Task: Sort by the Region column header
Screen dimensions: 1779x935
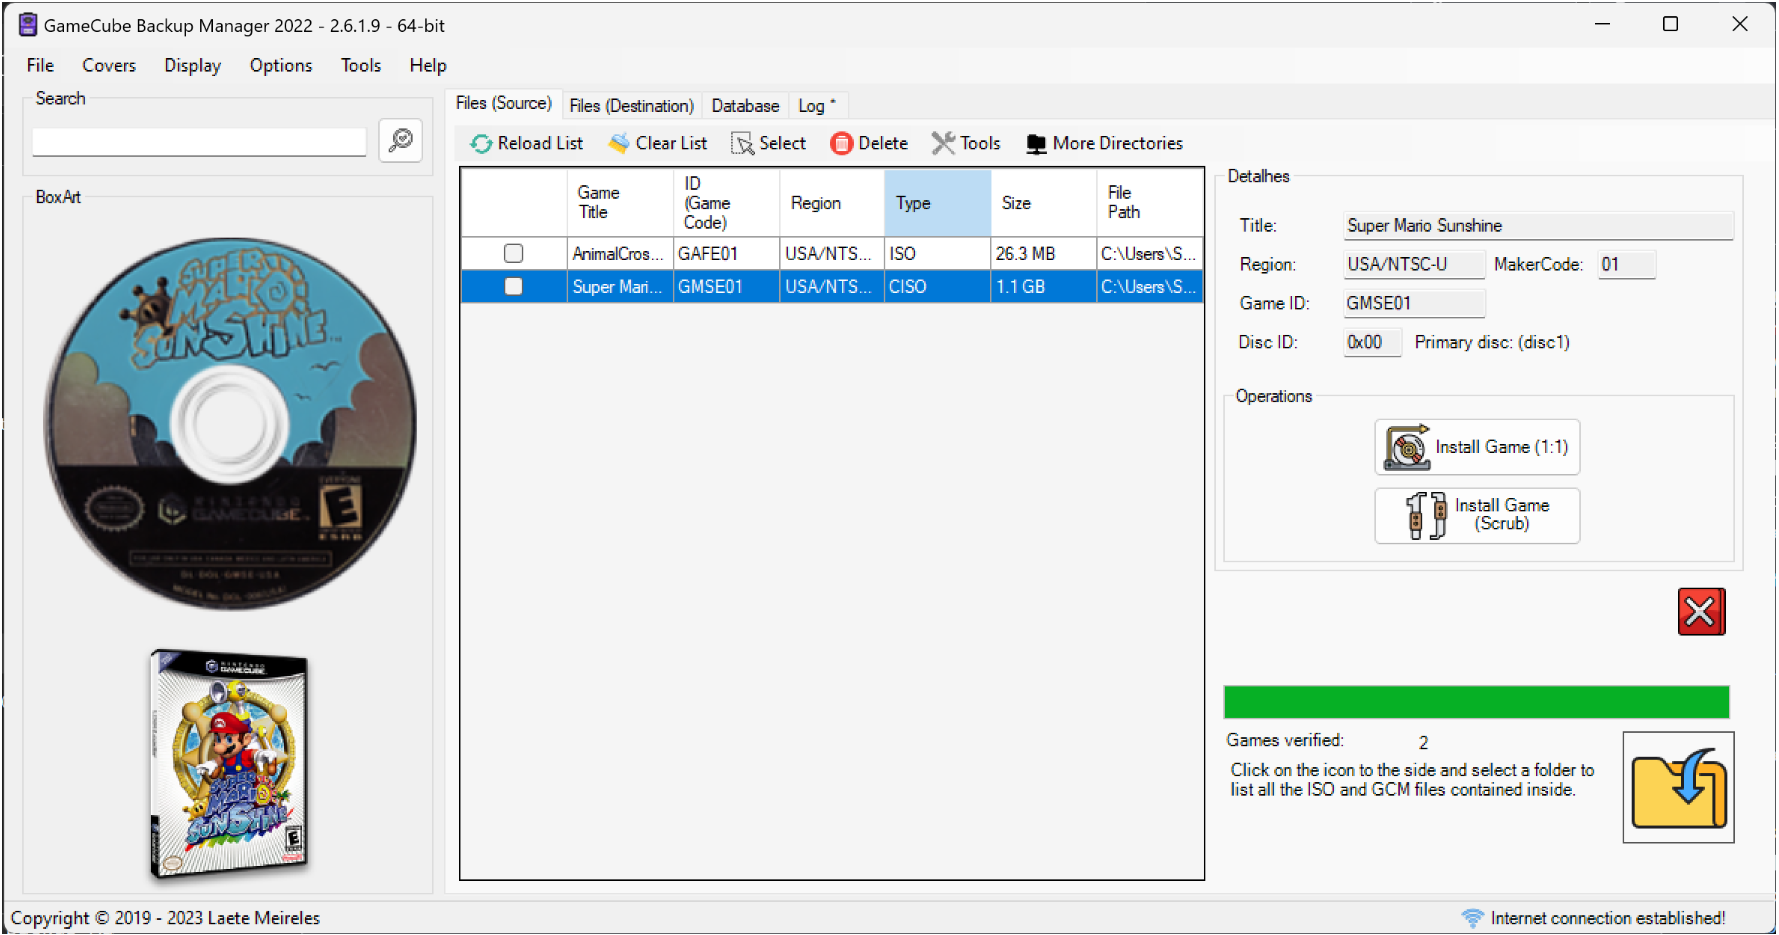Action: coord(832,203)
